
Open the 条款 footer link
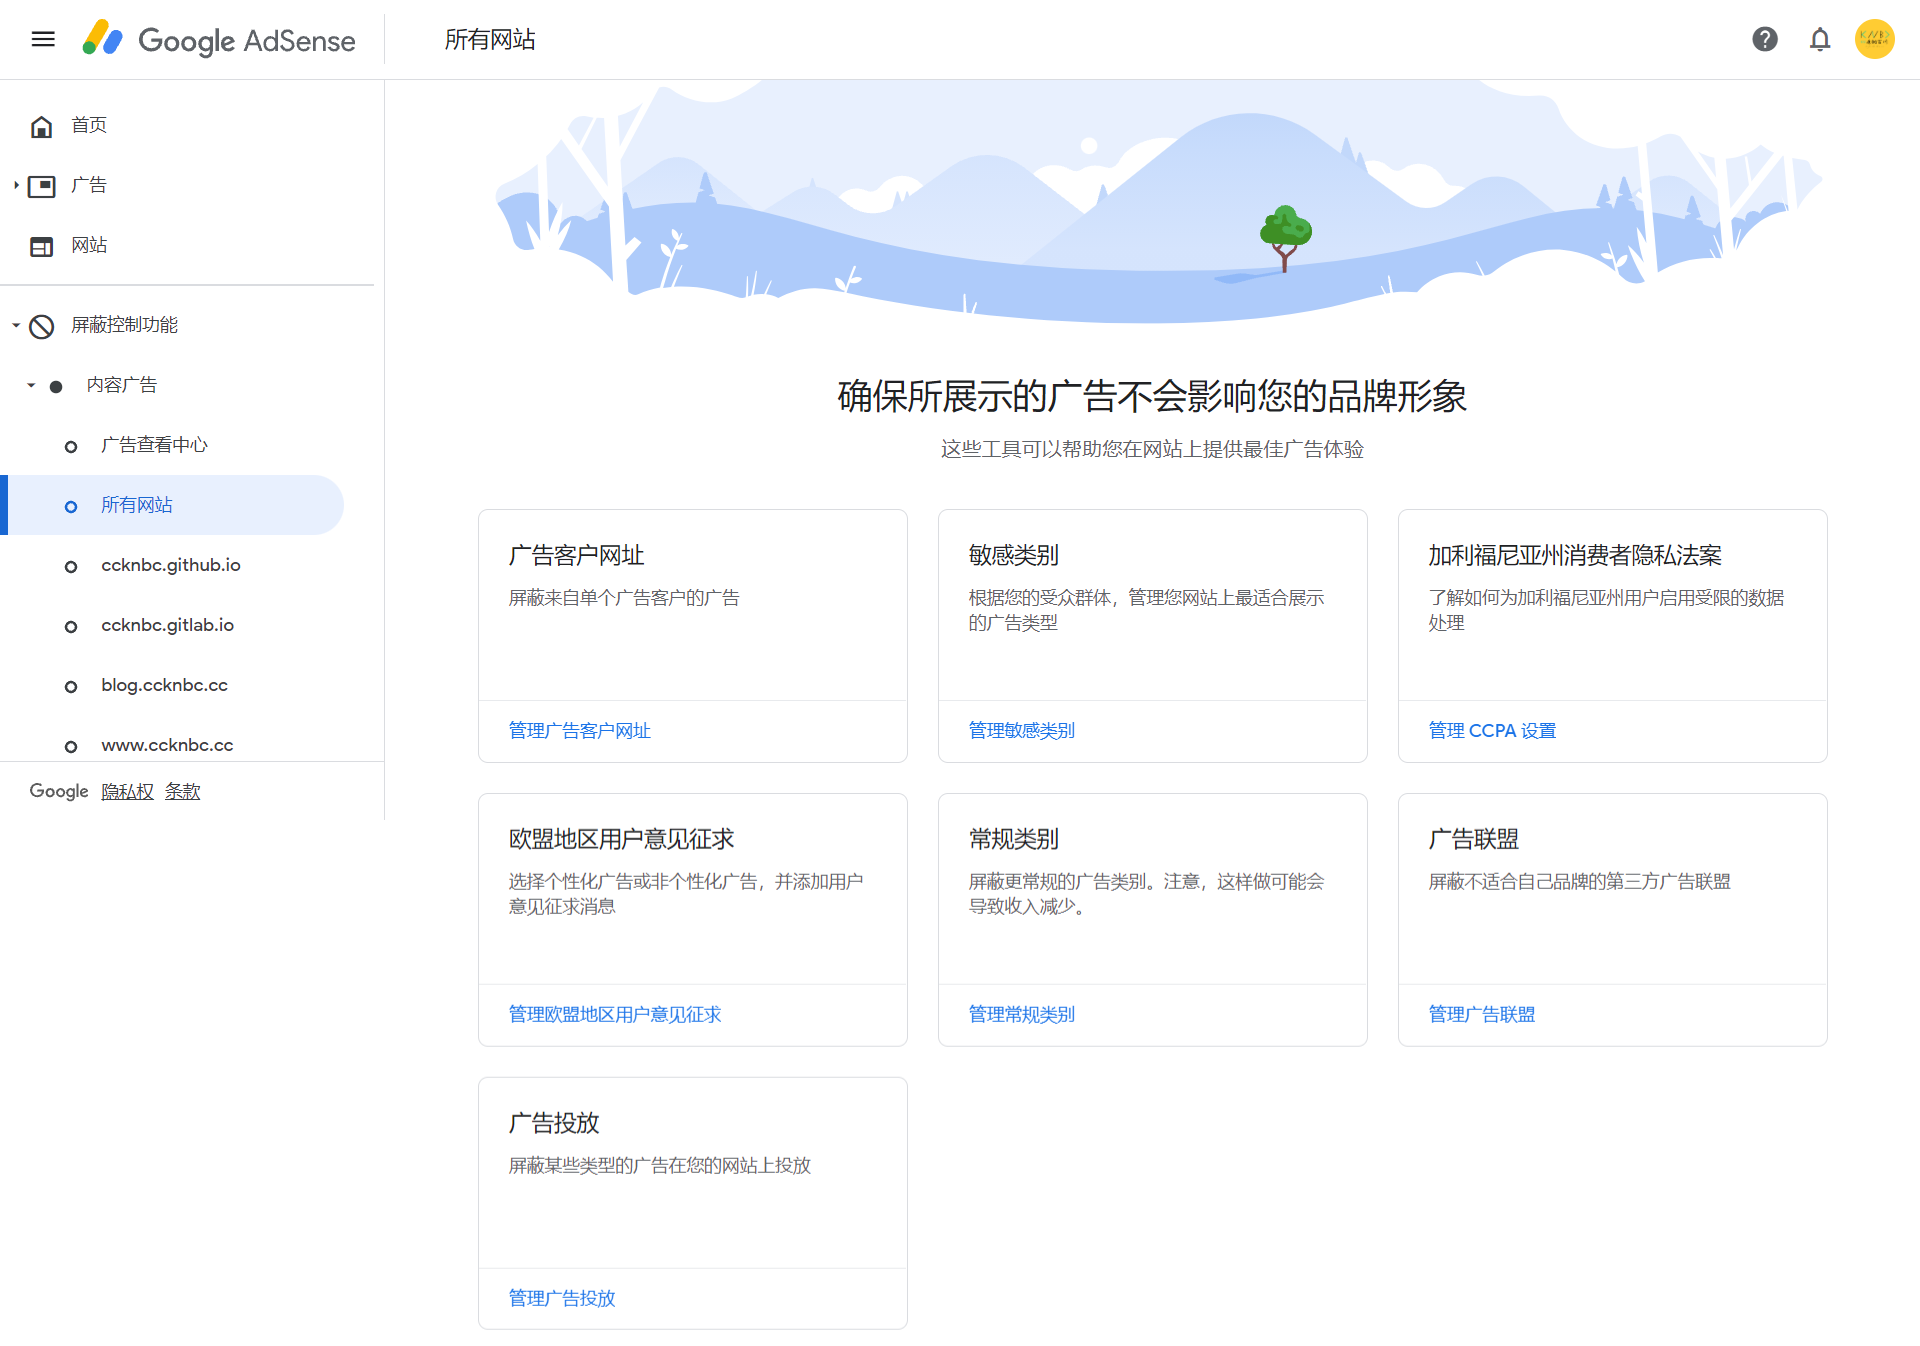(x=183, y=791)
